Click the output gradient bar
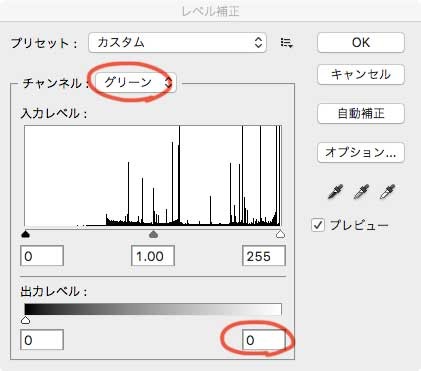Viewport: 421px width, 371px height. point(153,309)
